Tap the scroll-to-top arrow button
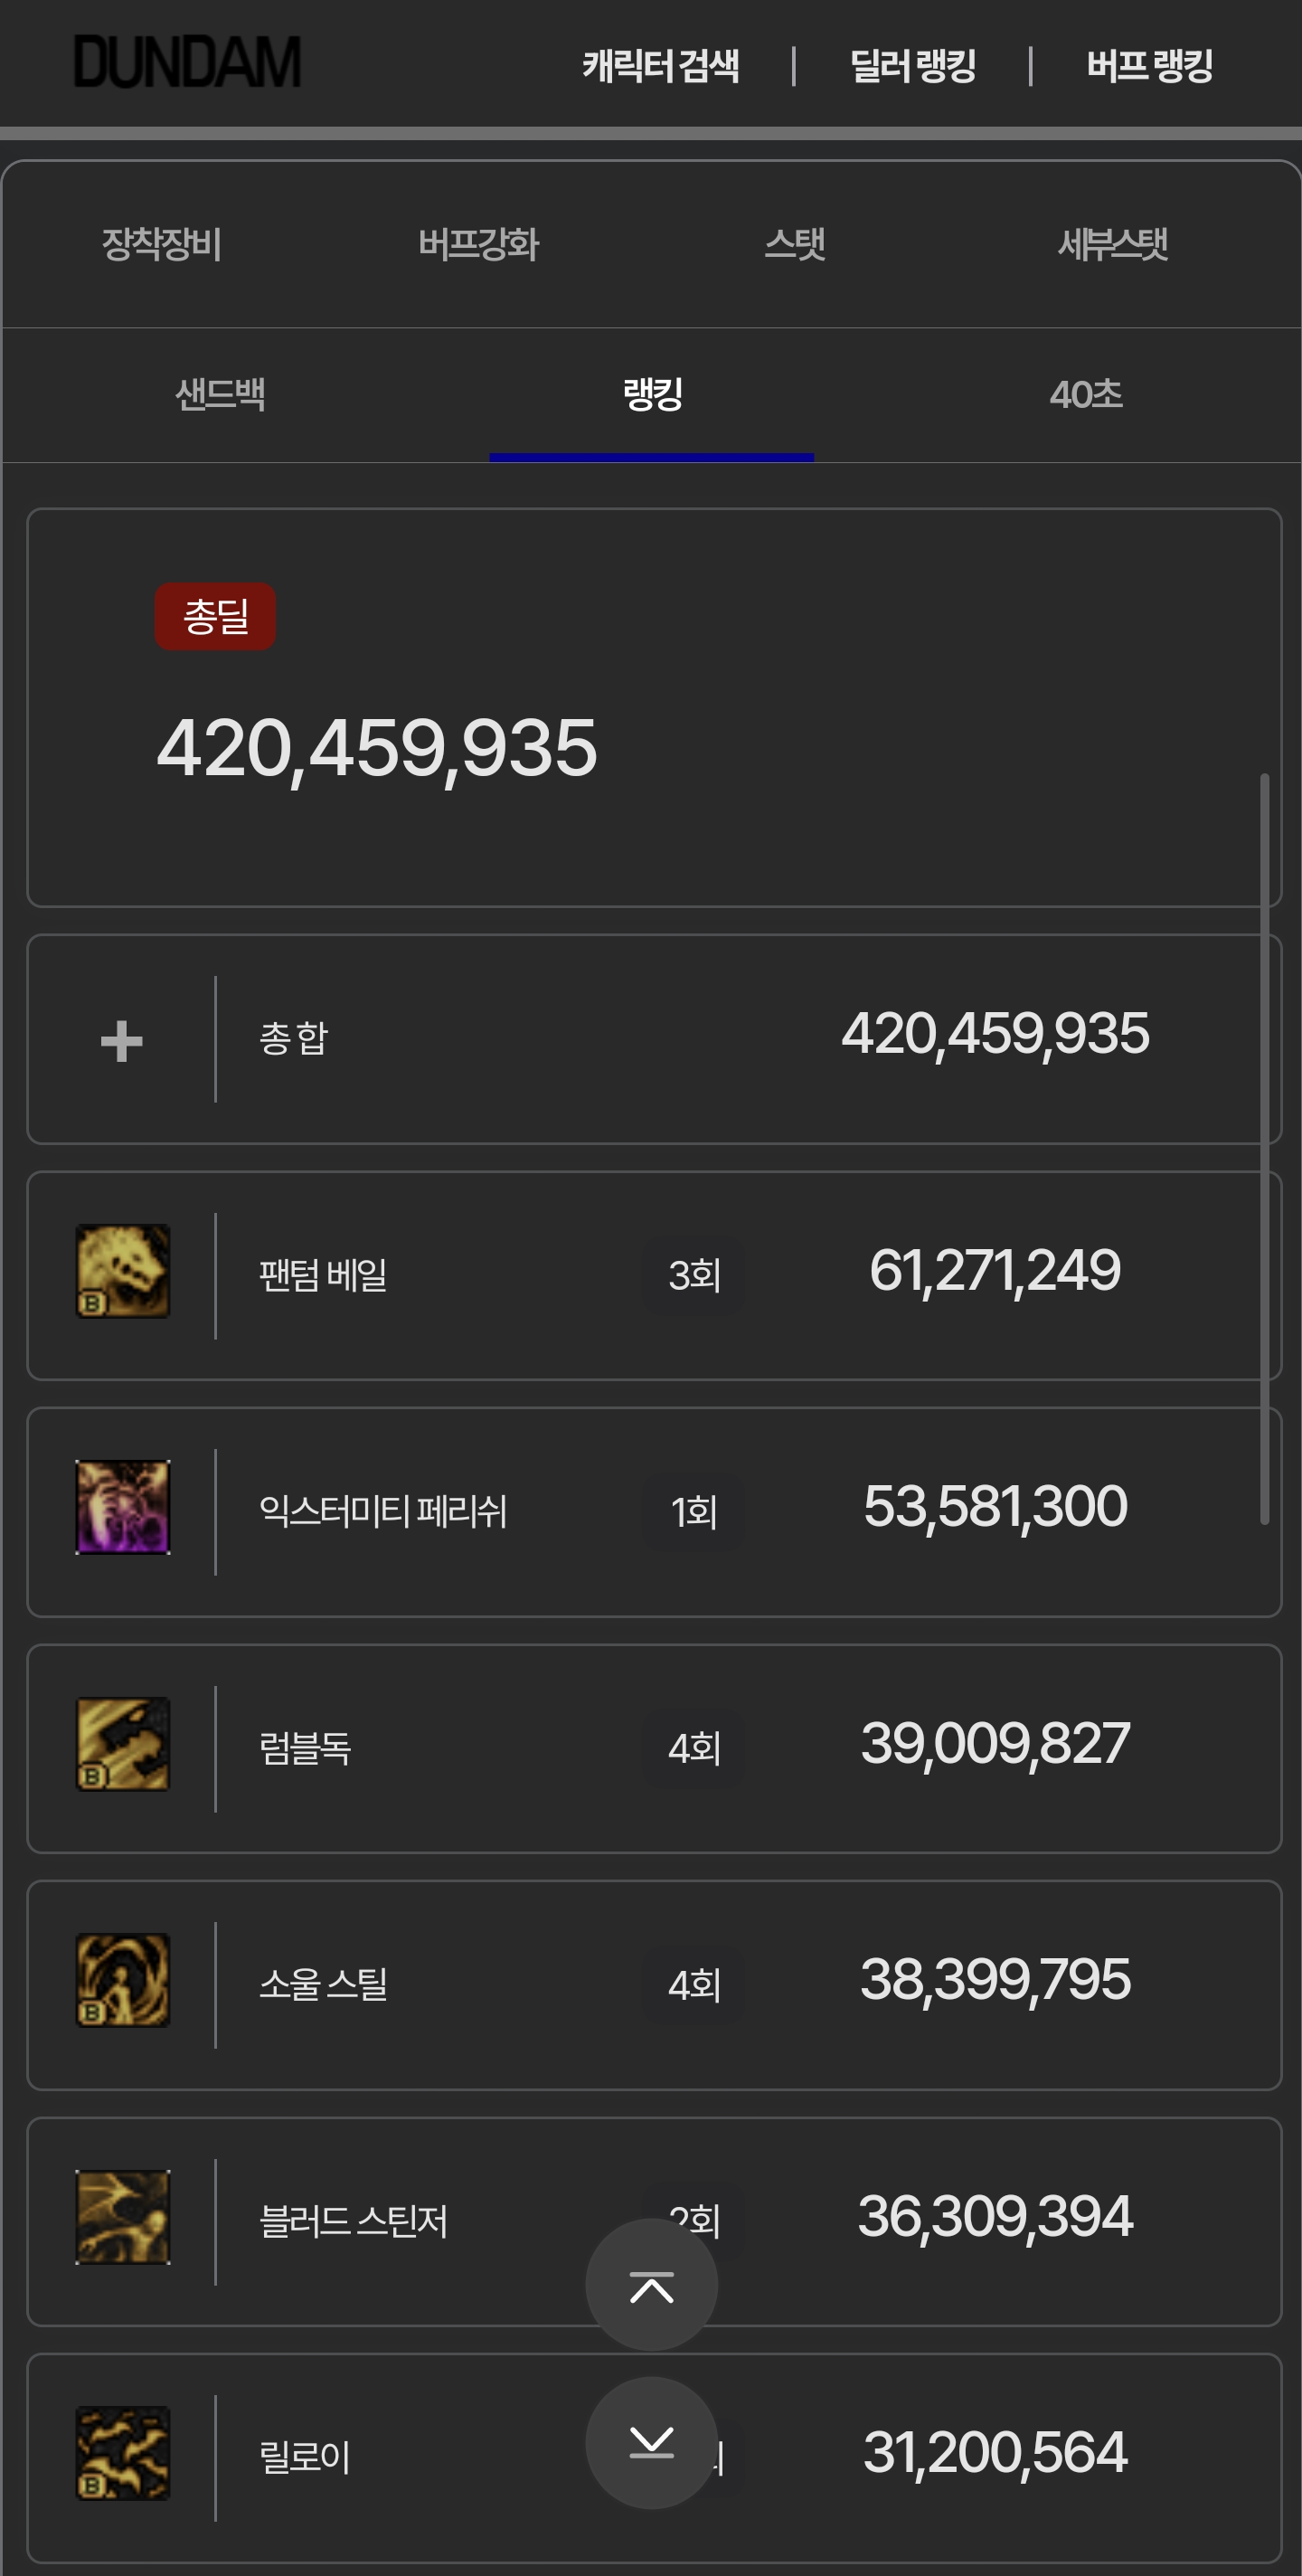Viewport: 1302px width, 2576px height. click(x=651, y=2285)
